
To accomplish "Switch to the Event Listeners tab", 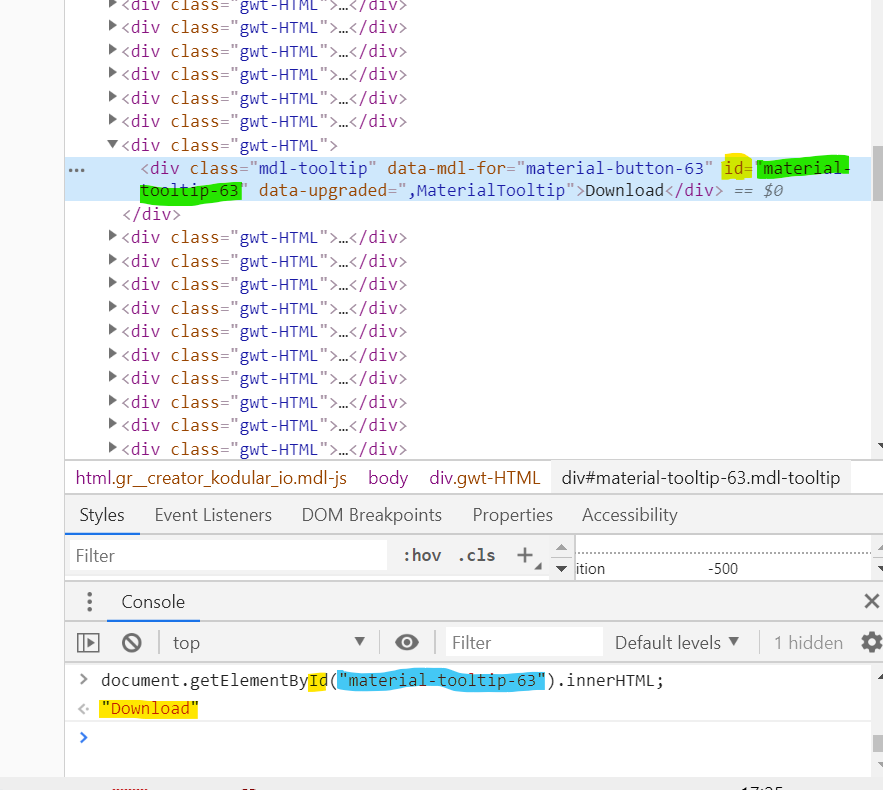I will point(213,515).
